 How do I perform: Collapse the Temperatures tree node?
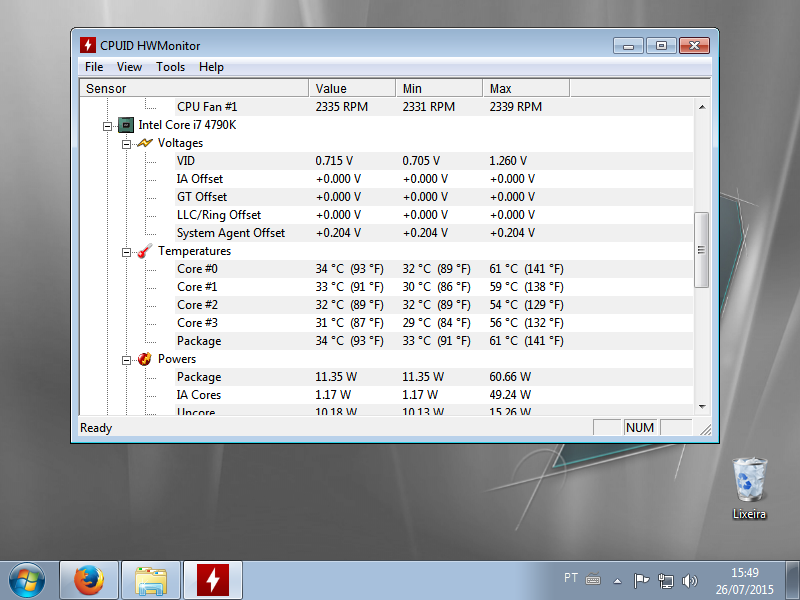(126, 252)
